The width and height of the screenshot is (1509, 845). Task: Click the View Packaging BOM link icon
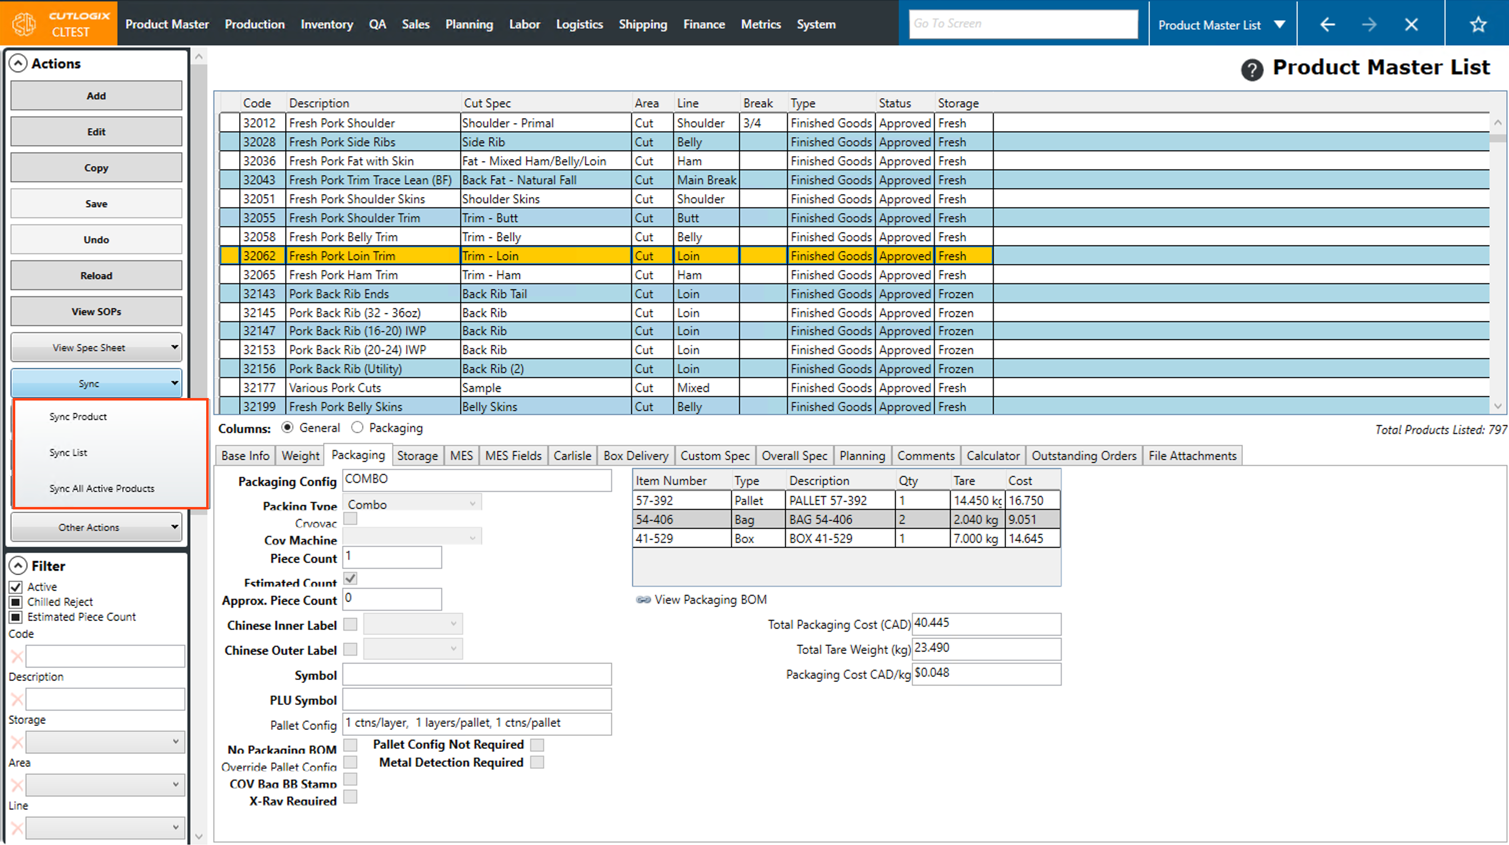(x=643, y=600)
